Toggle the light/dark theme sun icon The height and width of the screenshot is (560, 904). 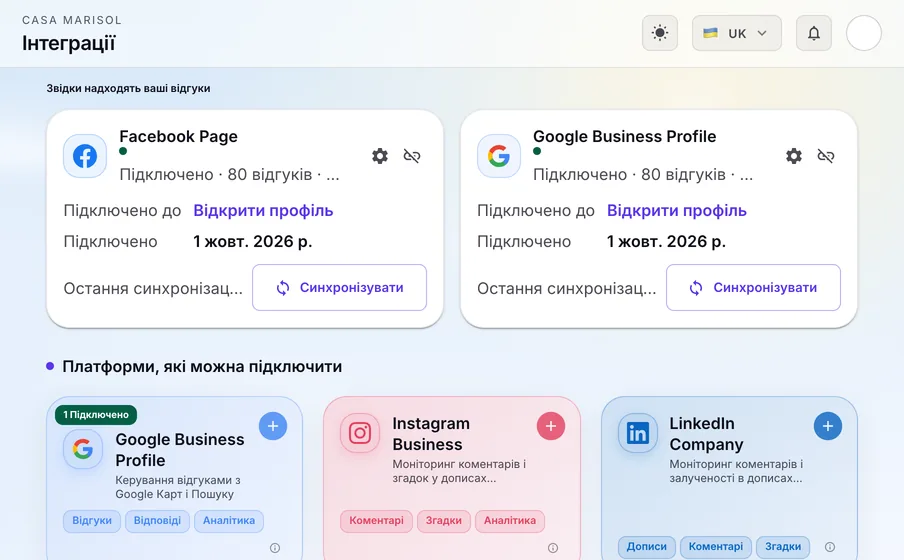660,33
